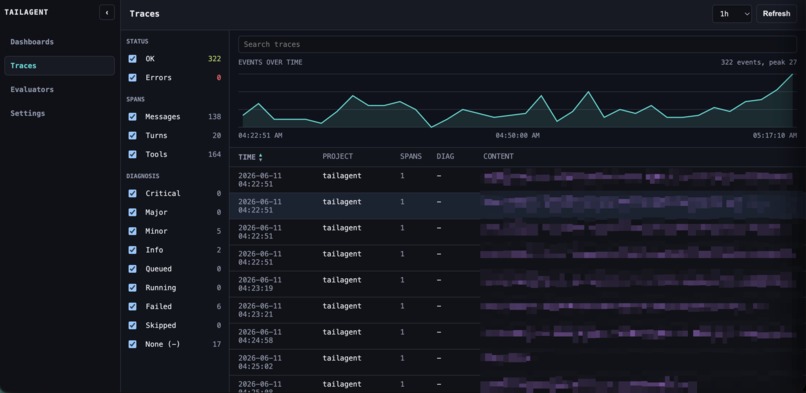The image size is (806, 393).
Task: Open the Evaluators page
Action: click(x=32, y=89)
